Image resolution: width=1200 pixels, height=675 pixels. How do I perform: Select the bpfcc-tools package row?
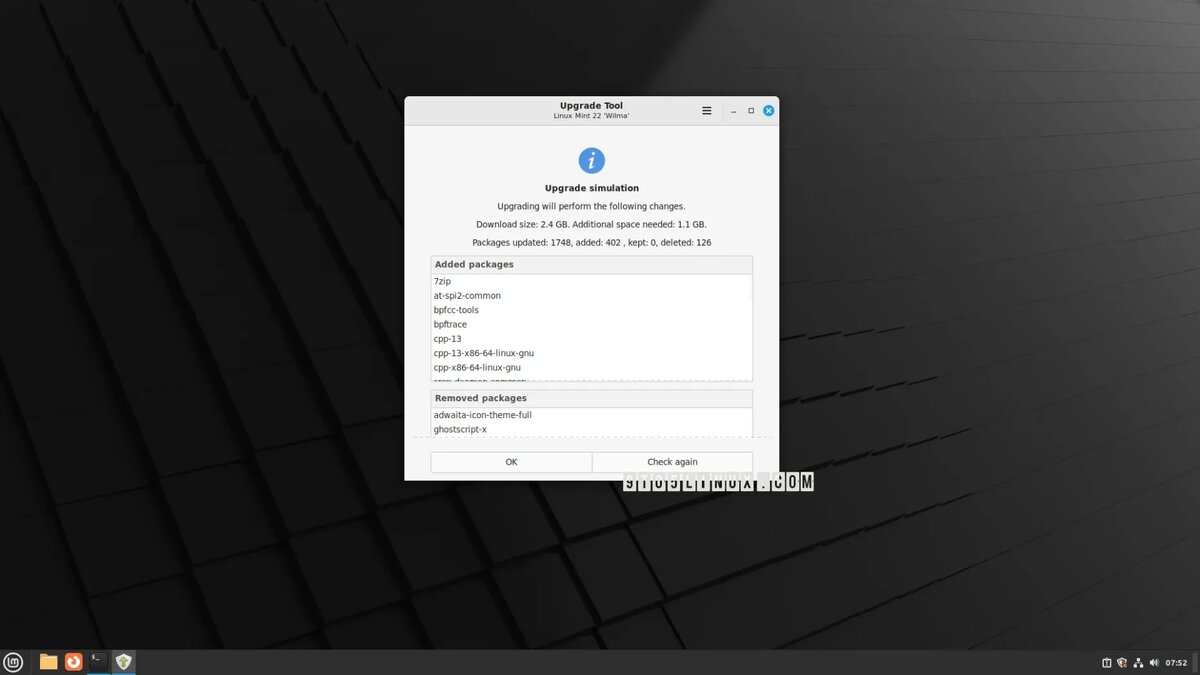coord(592,310)
